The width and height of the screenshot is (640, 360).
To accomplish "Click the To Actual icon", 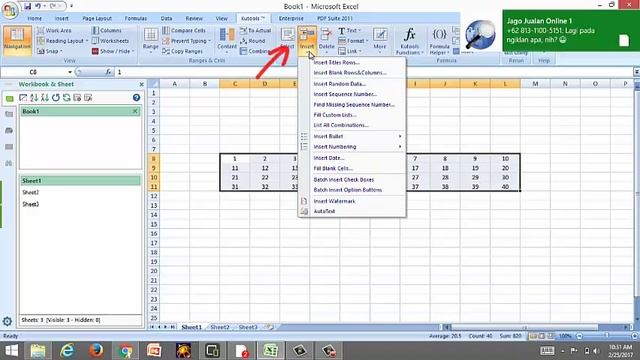I will 244,31.
